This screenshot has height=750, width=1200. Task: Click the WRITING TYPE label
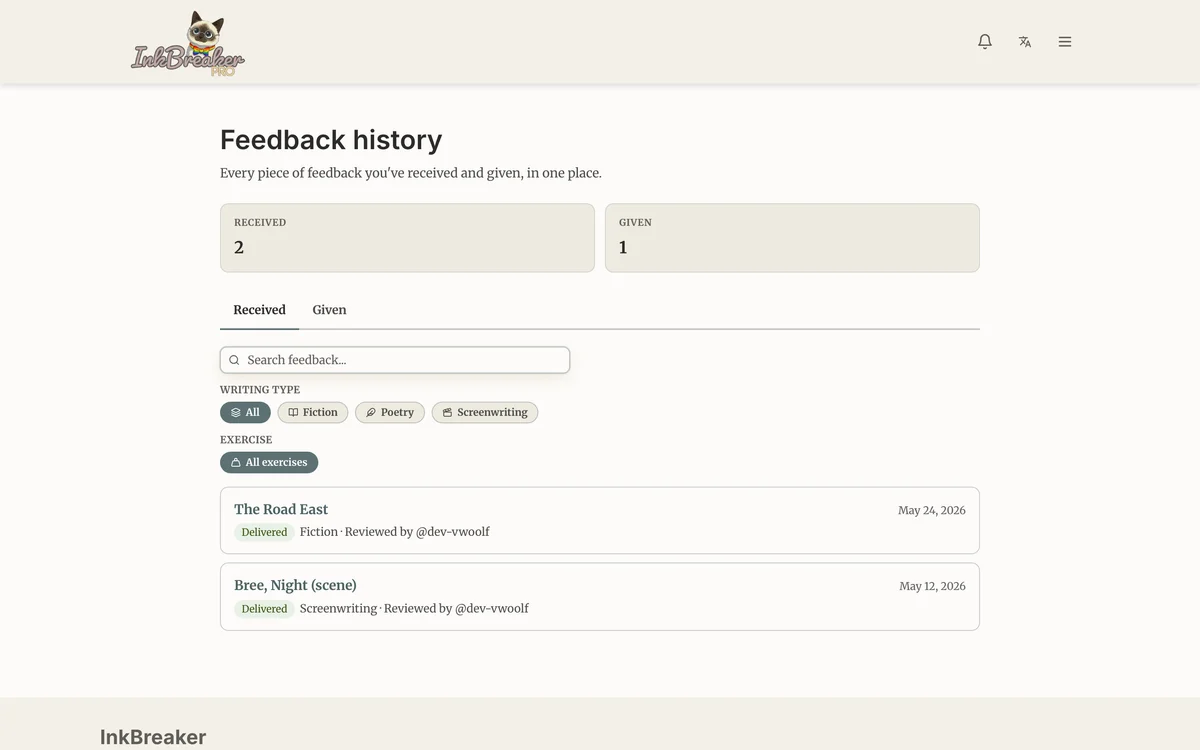coord(260,390)
